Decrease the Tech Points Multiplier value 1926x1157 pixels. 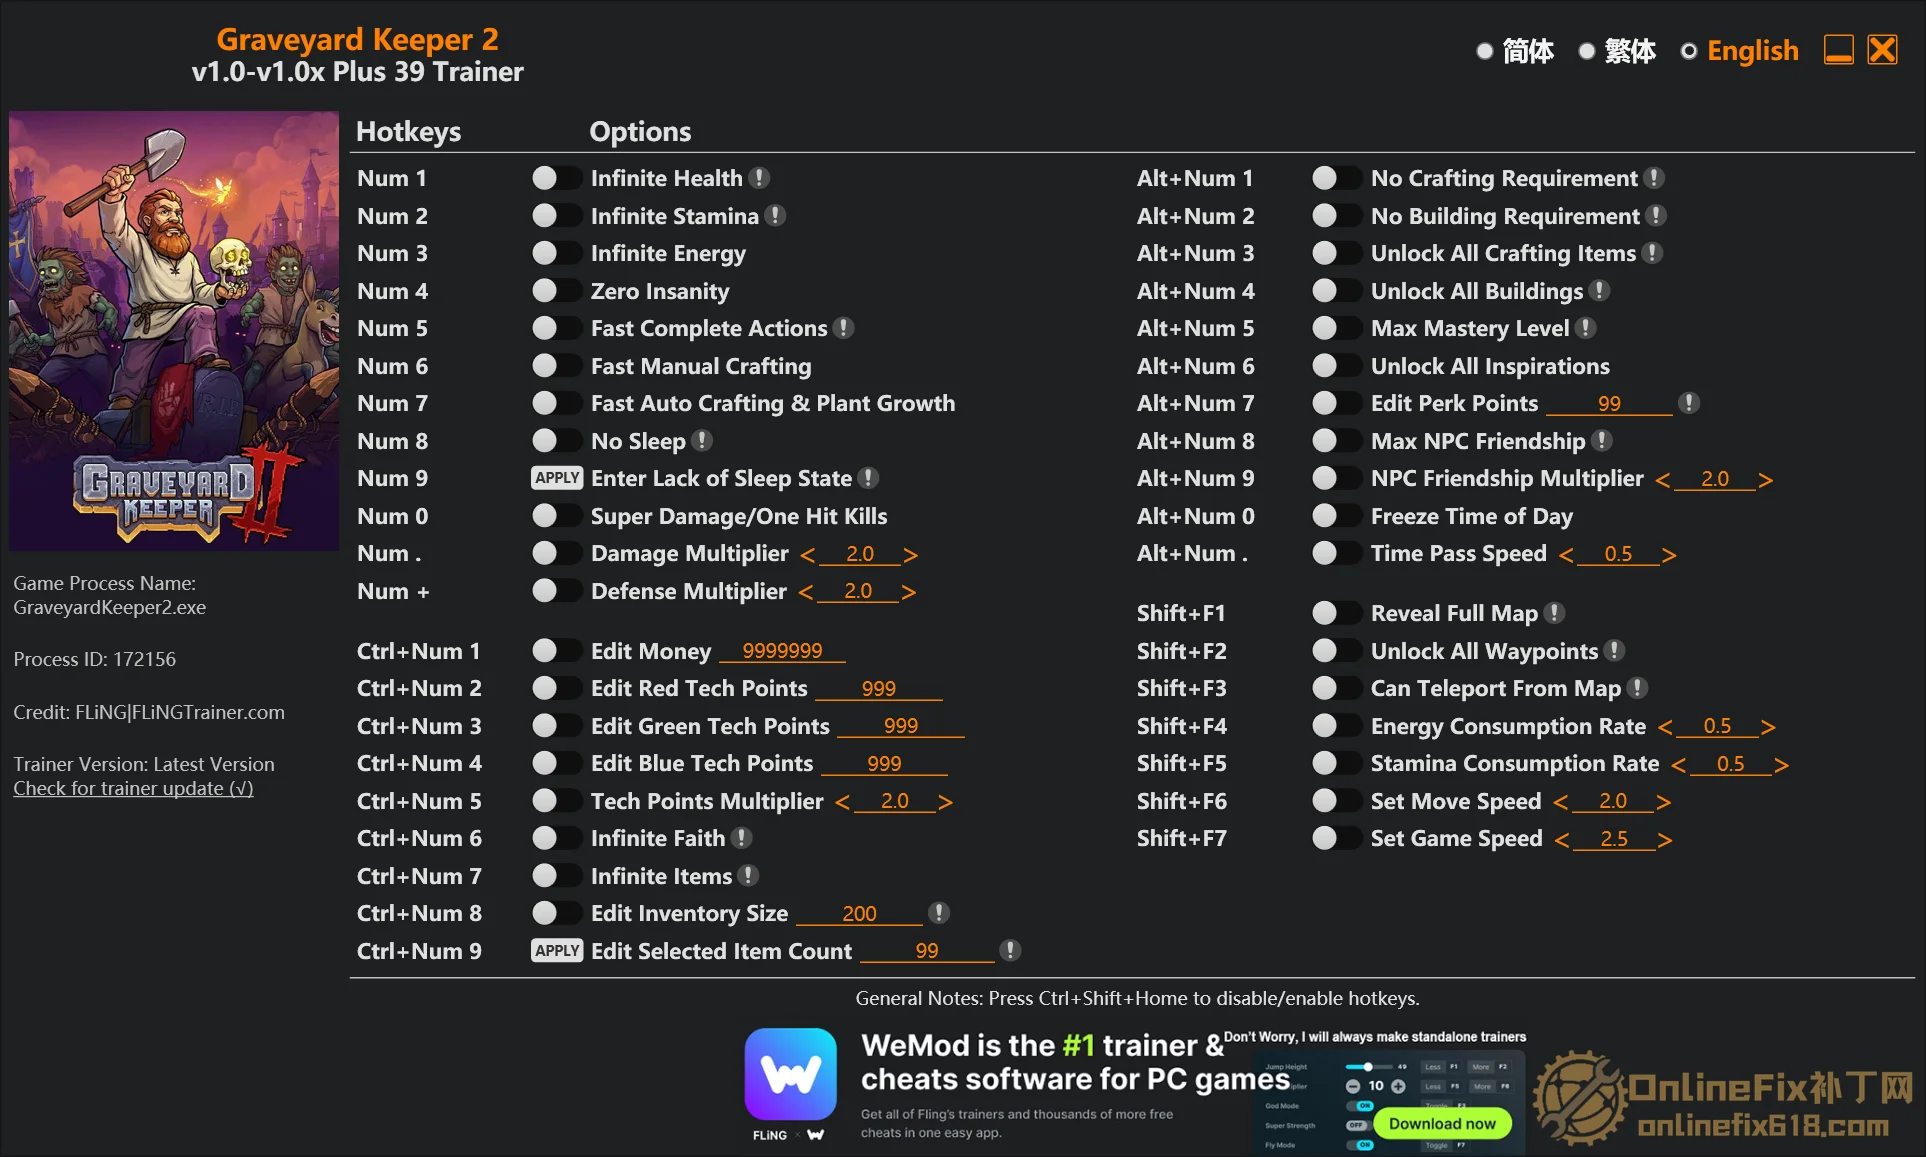[x=843, y=802]
